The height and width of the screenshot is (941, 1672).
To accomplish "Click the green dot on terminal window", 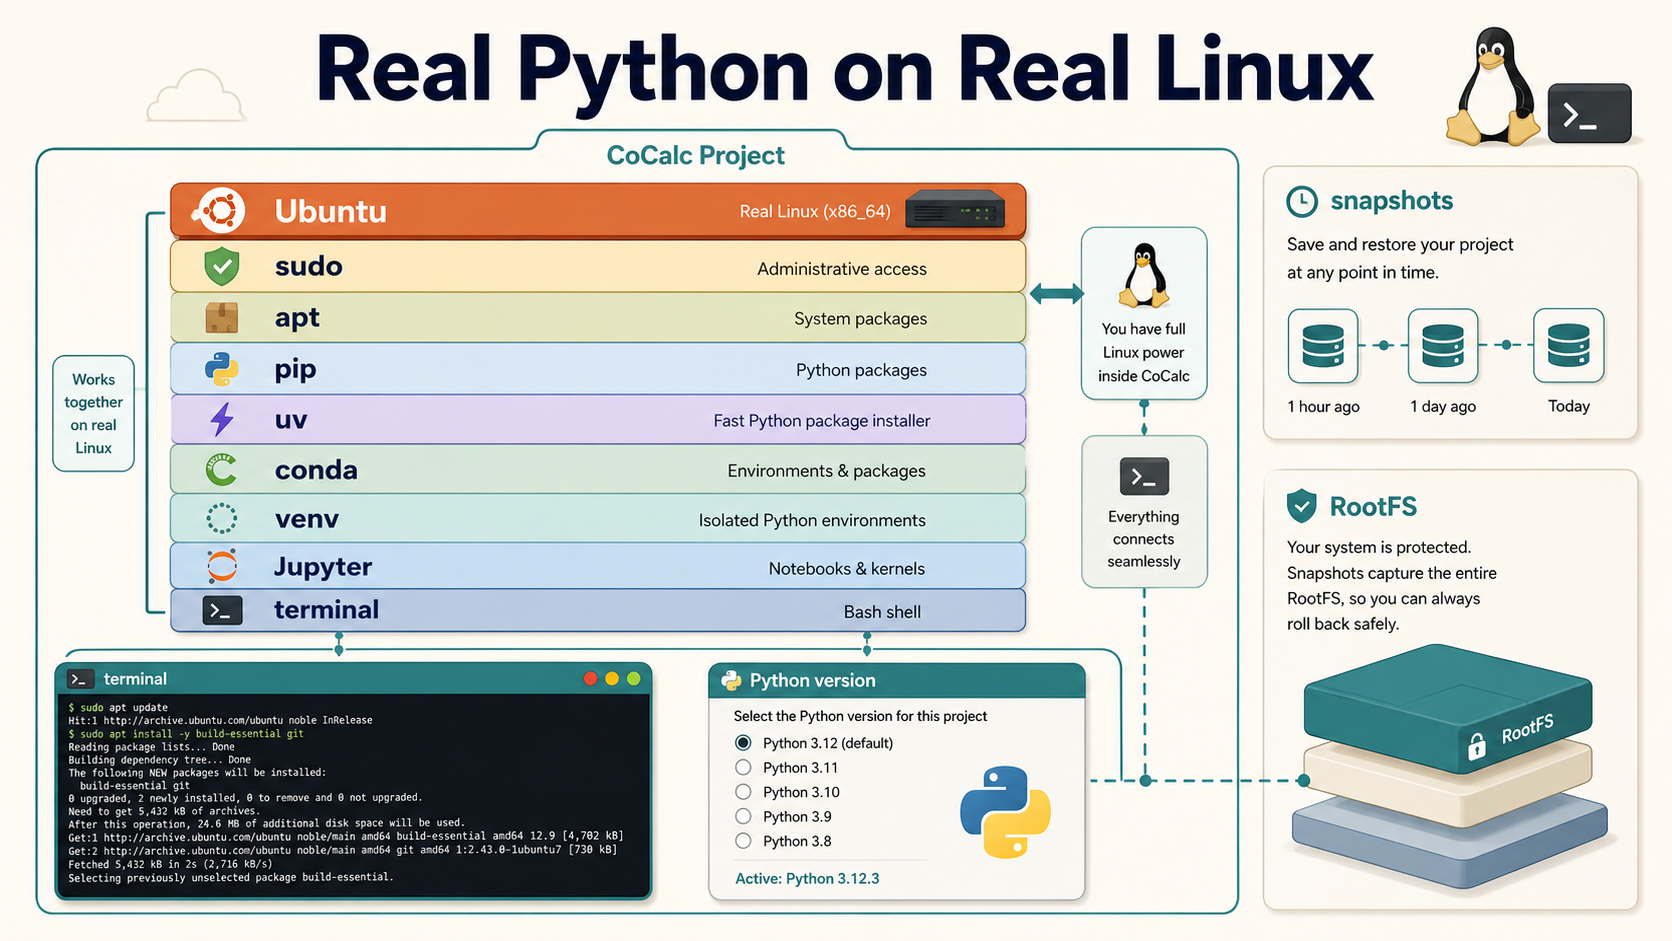I will [x=633, y=678].
